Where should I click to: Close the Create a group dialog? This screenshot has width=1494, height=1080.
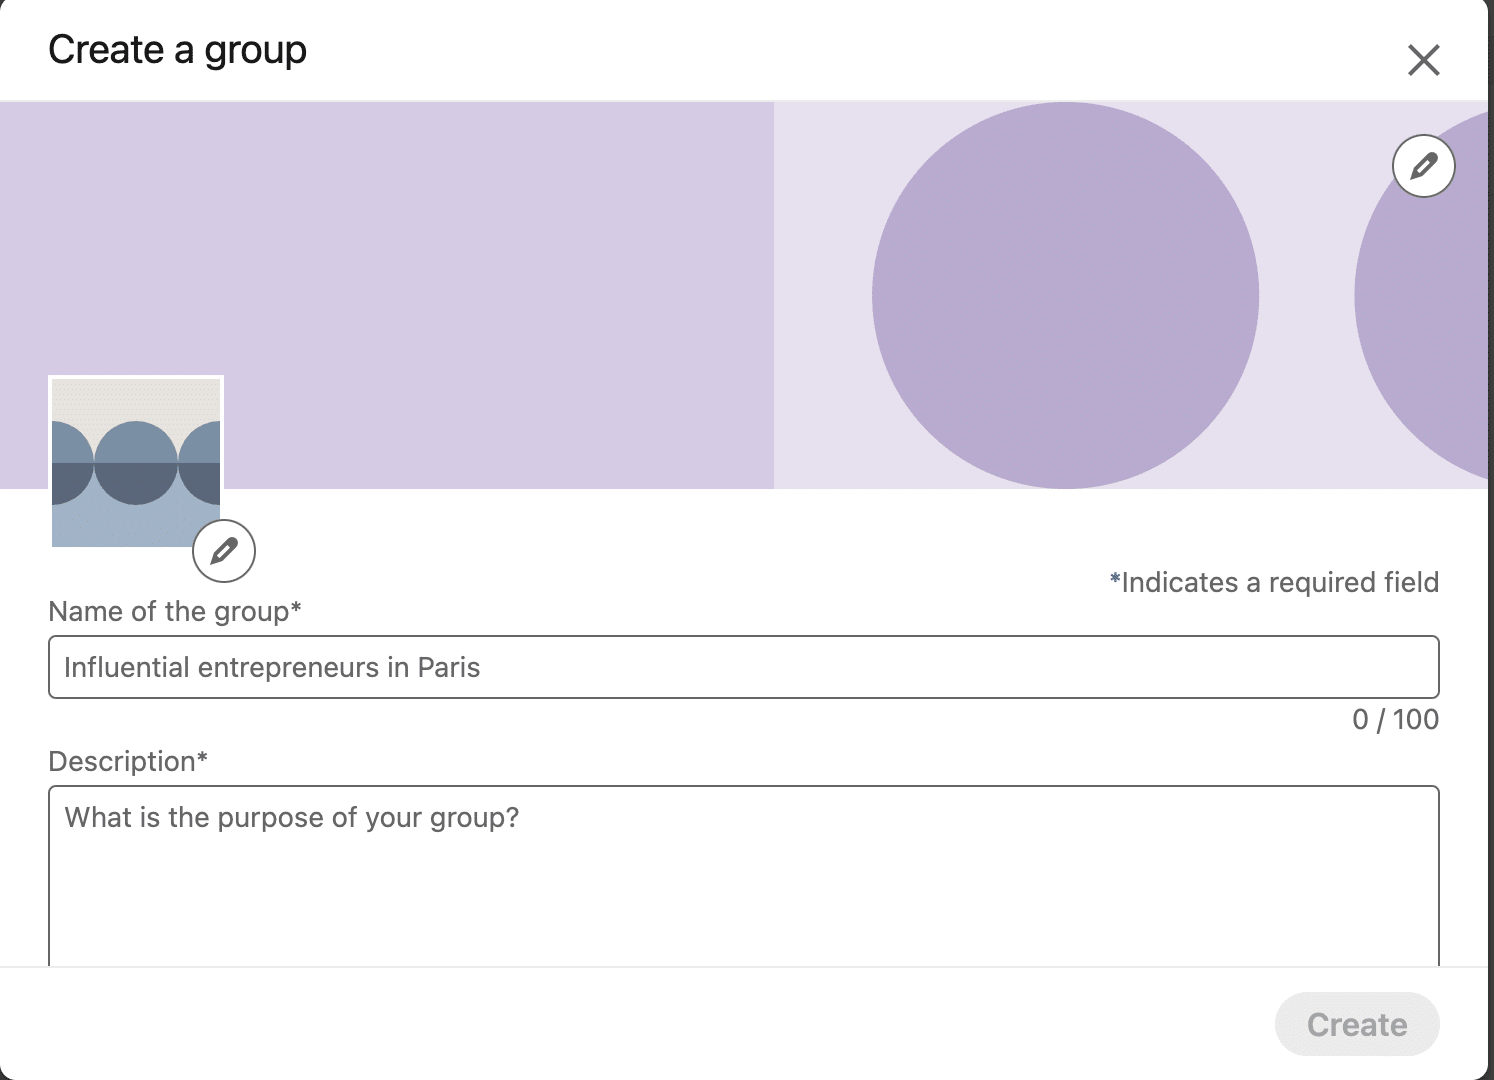(x=1423, y=60)
